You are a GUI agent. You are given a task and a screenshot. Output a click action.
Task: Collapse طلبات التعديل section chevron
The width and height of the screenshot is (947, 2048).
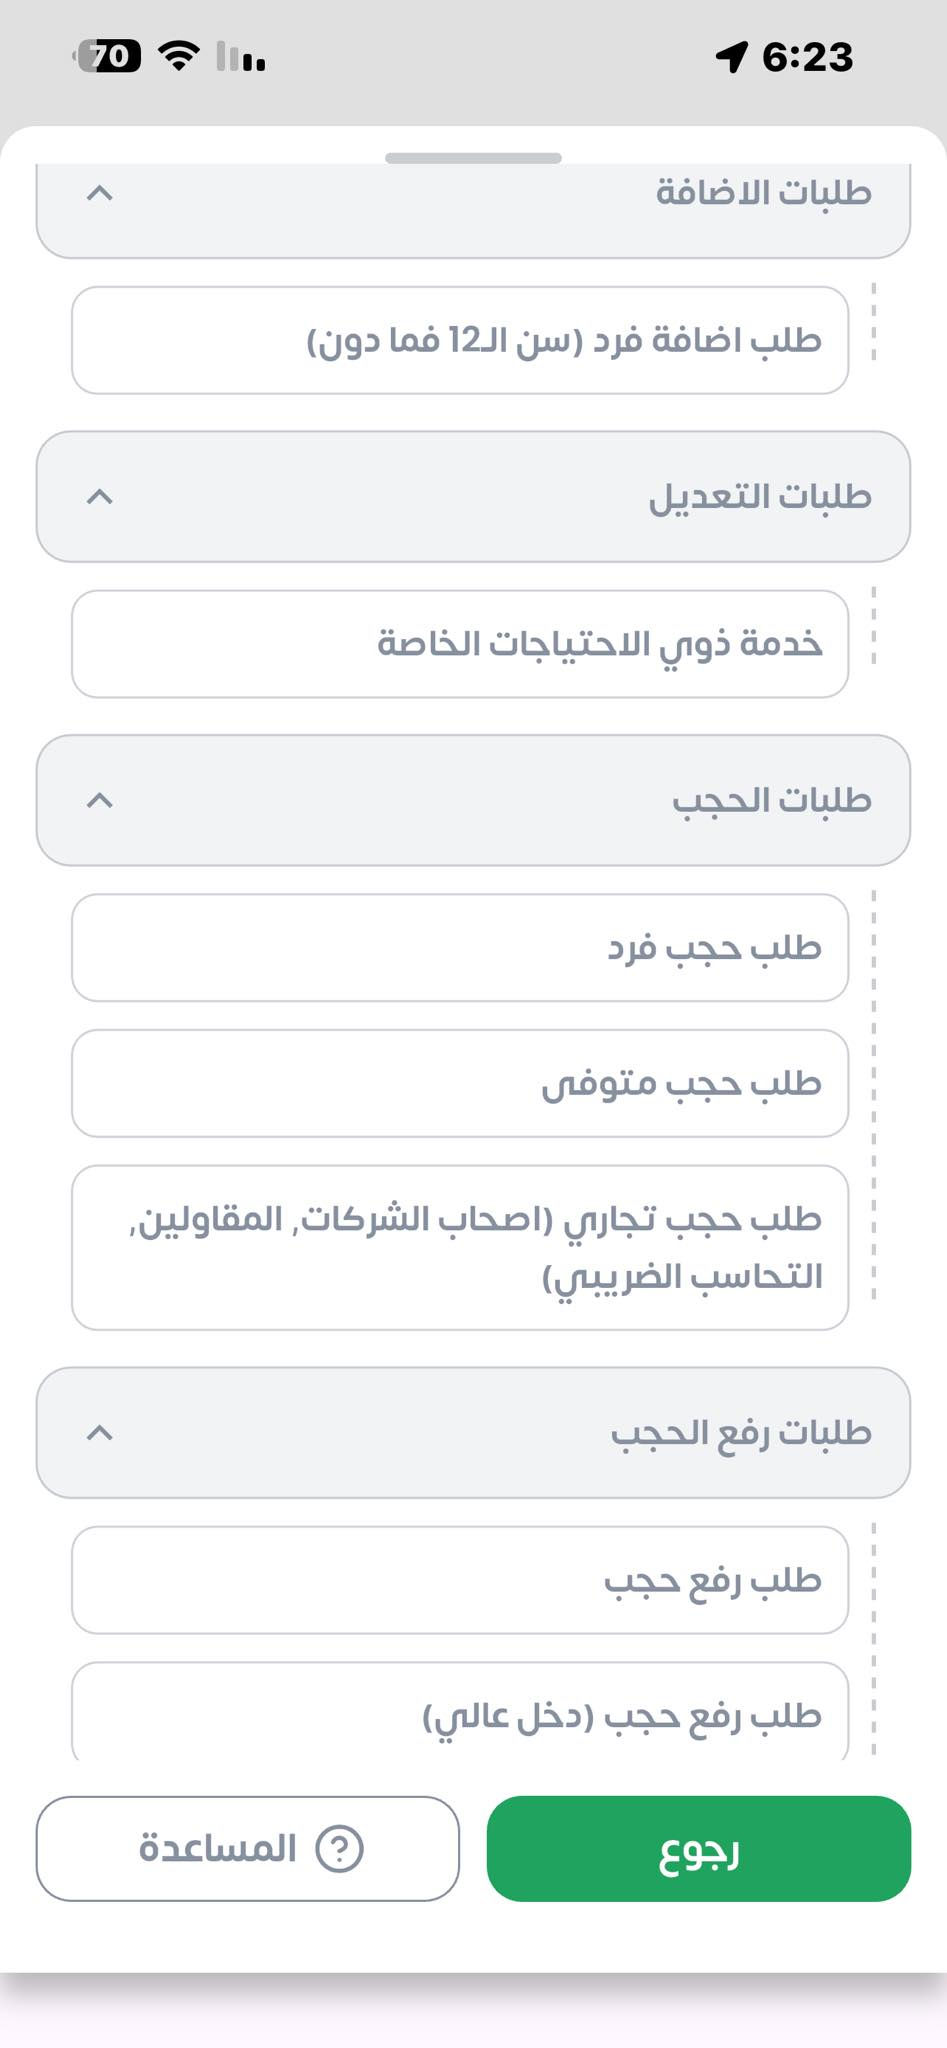[100, 496]
